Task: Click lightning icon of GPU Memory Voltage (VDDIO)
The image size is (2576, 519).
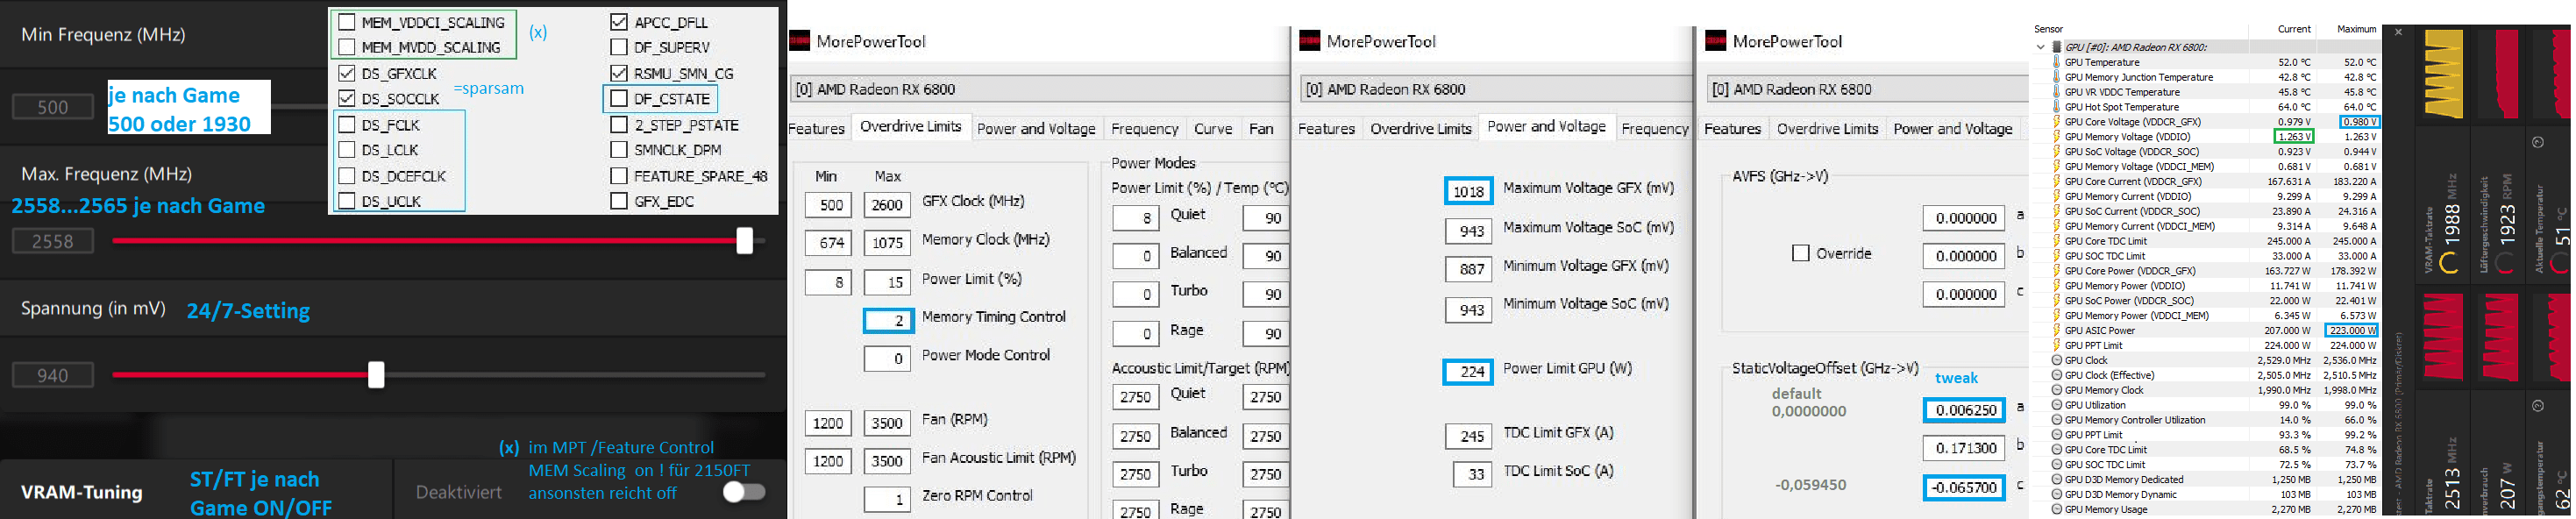Action: (x=2057, y=137)
